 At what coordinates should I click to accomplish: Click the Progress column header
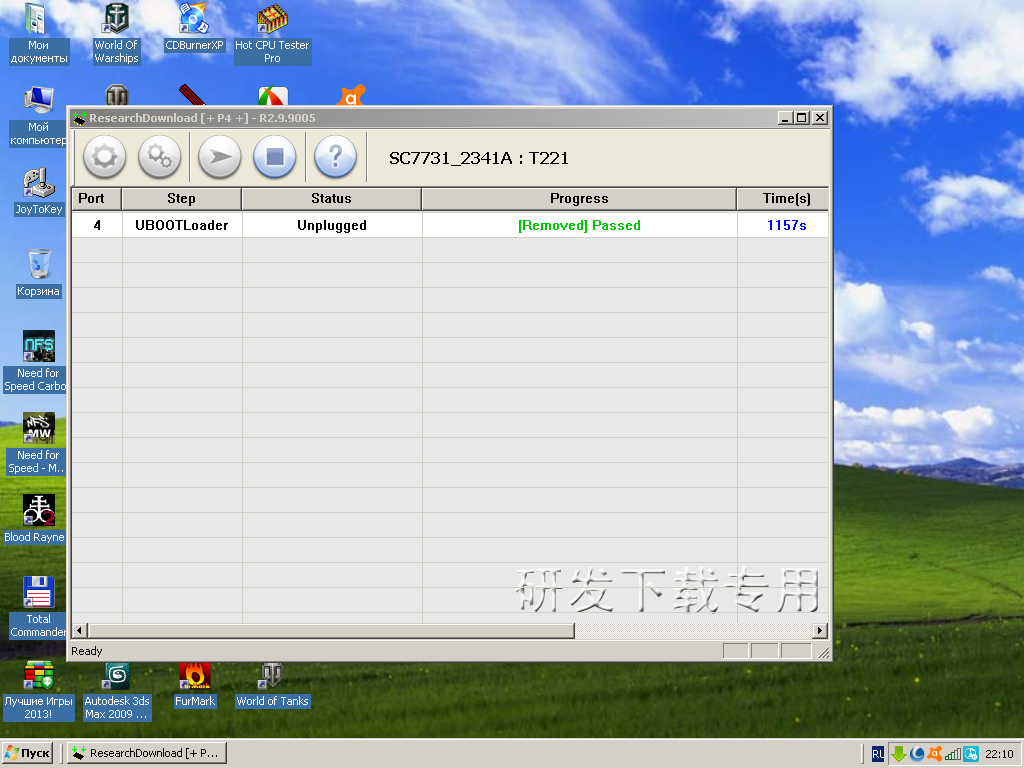click(579, 199)
